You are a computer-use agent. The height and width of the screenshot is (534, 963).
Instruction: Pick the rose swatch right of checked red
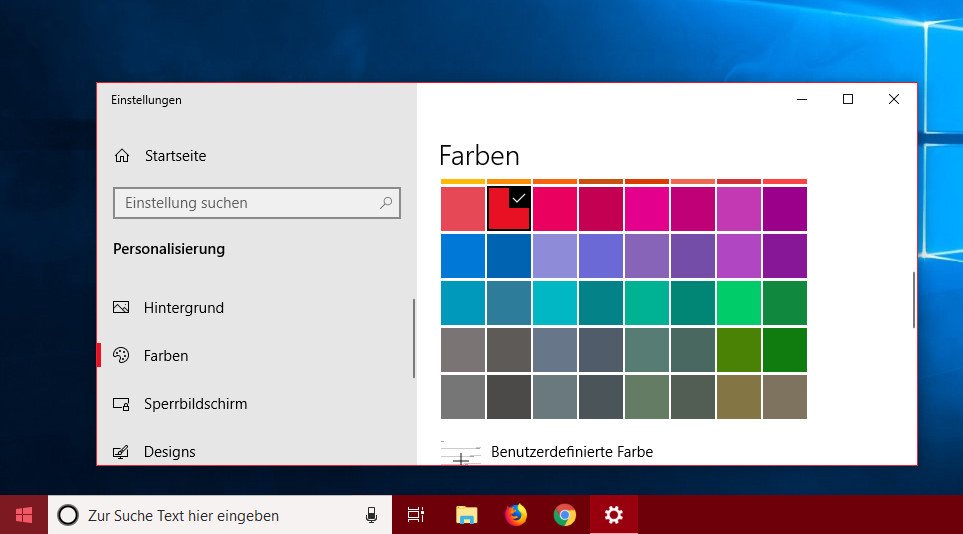click(x=555, y=209)
